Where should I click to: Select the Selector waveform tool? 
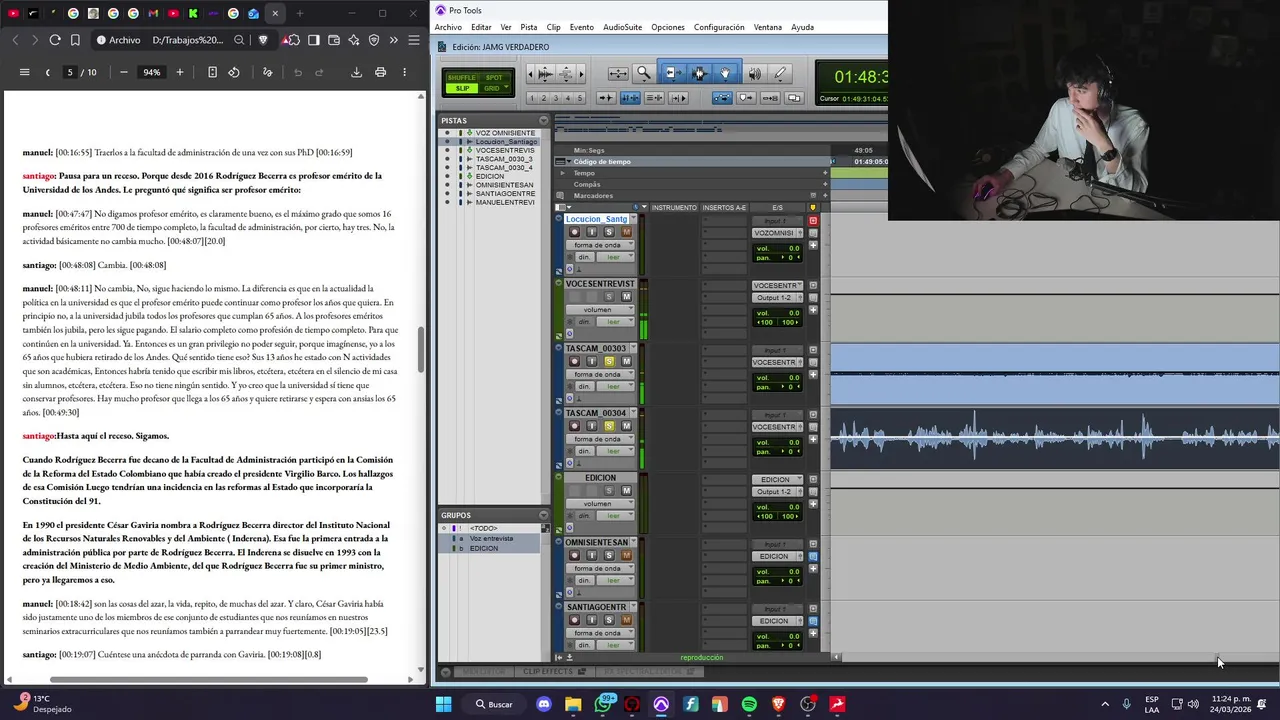[699, 73]
